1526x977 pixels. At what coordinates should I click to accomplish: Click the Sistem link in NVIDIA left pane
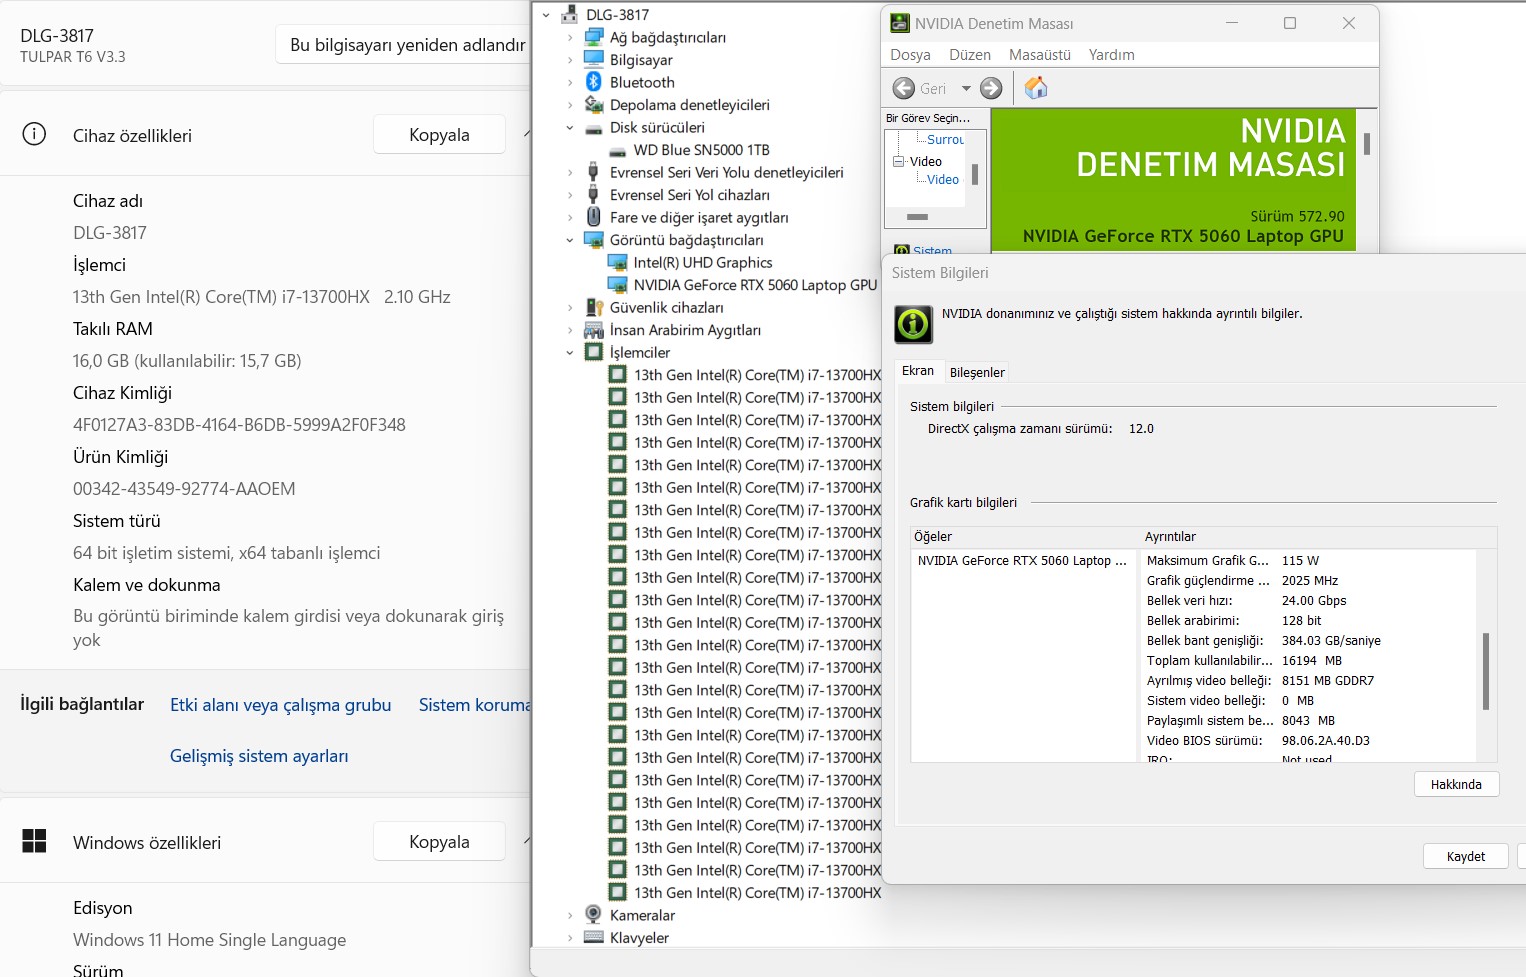(x=932, y=249)
